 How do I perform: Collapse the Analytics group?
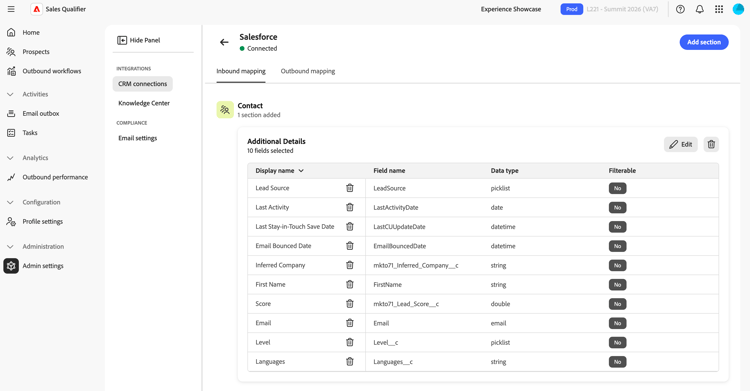[x=10, y=158]
